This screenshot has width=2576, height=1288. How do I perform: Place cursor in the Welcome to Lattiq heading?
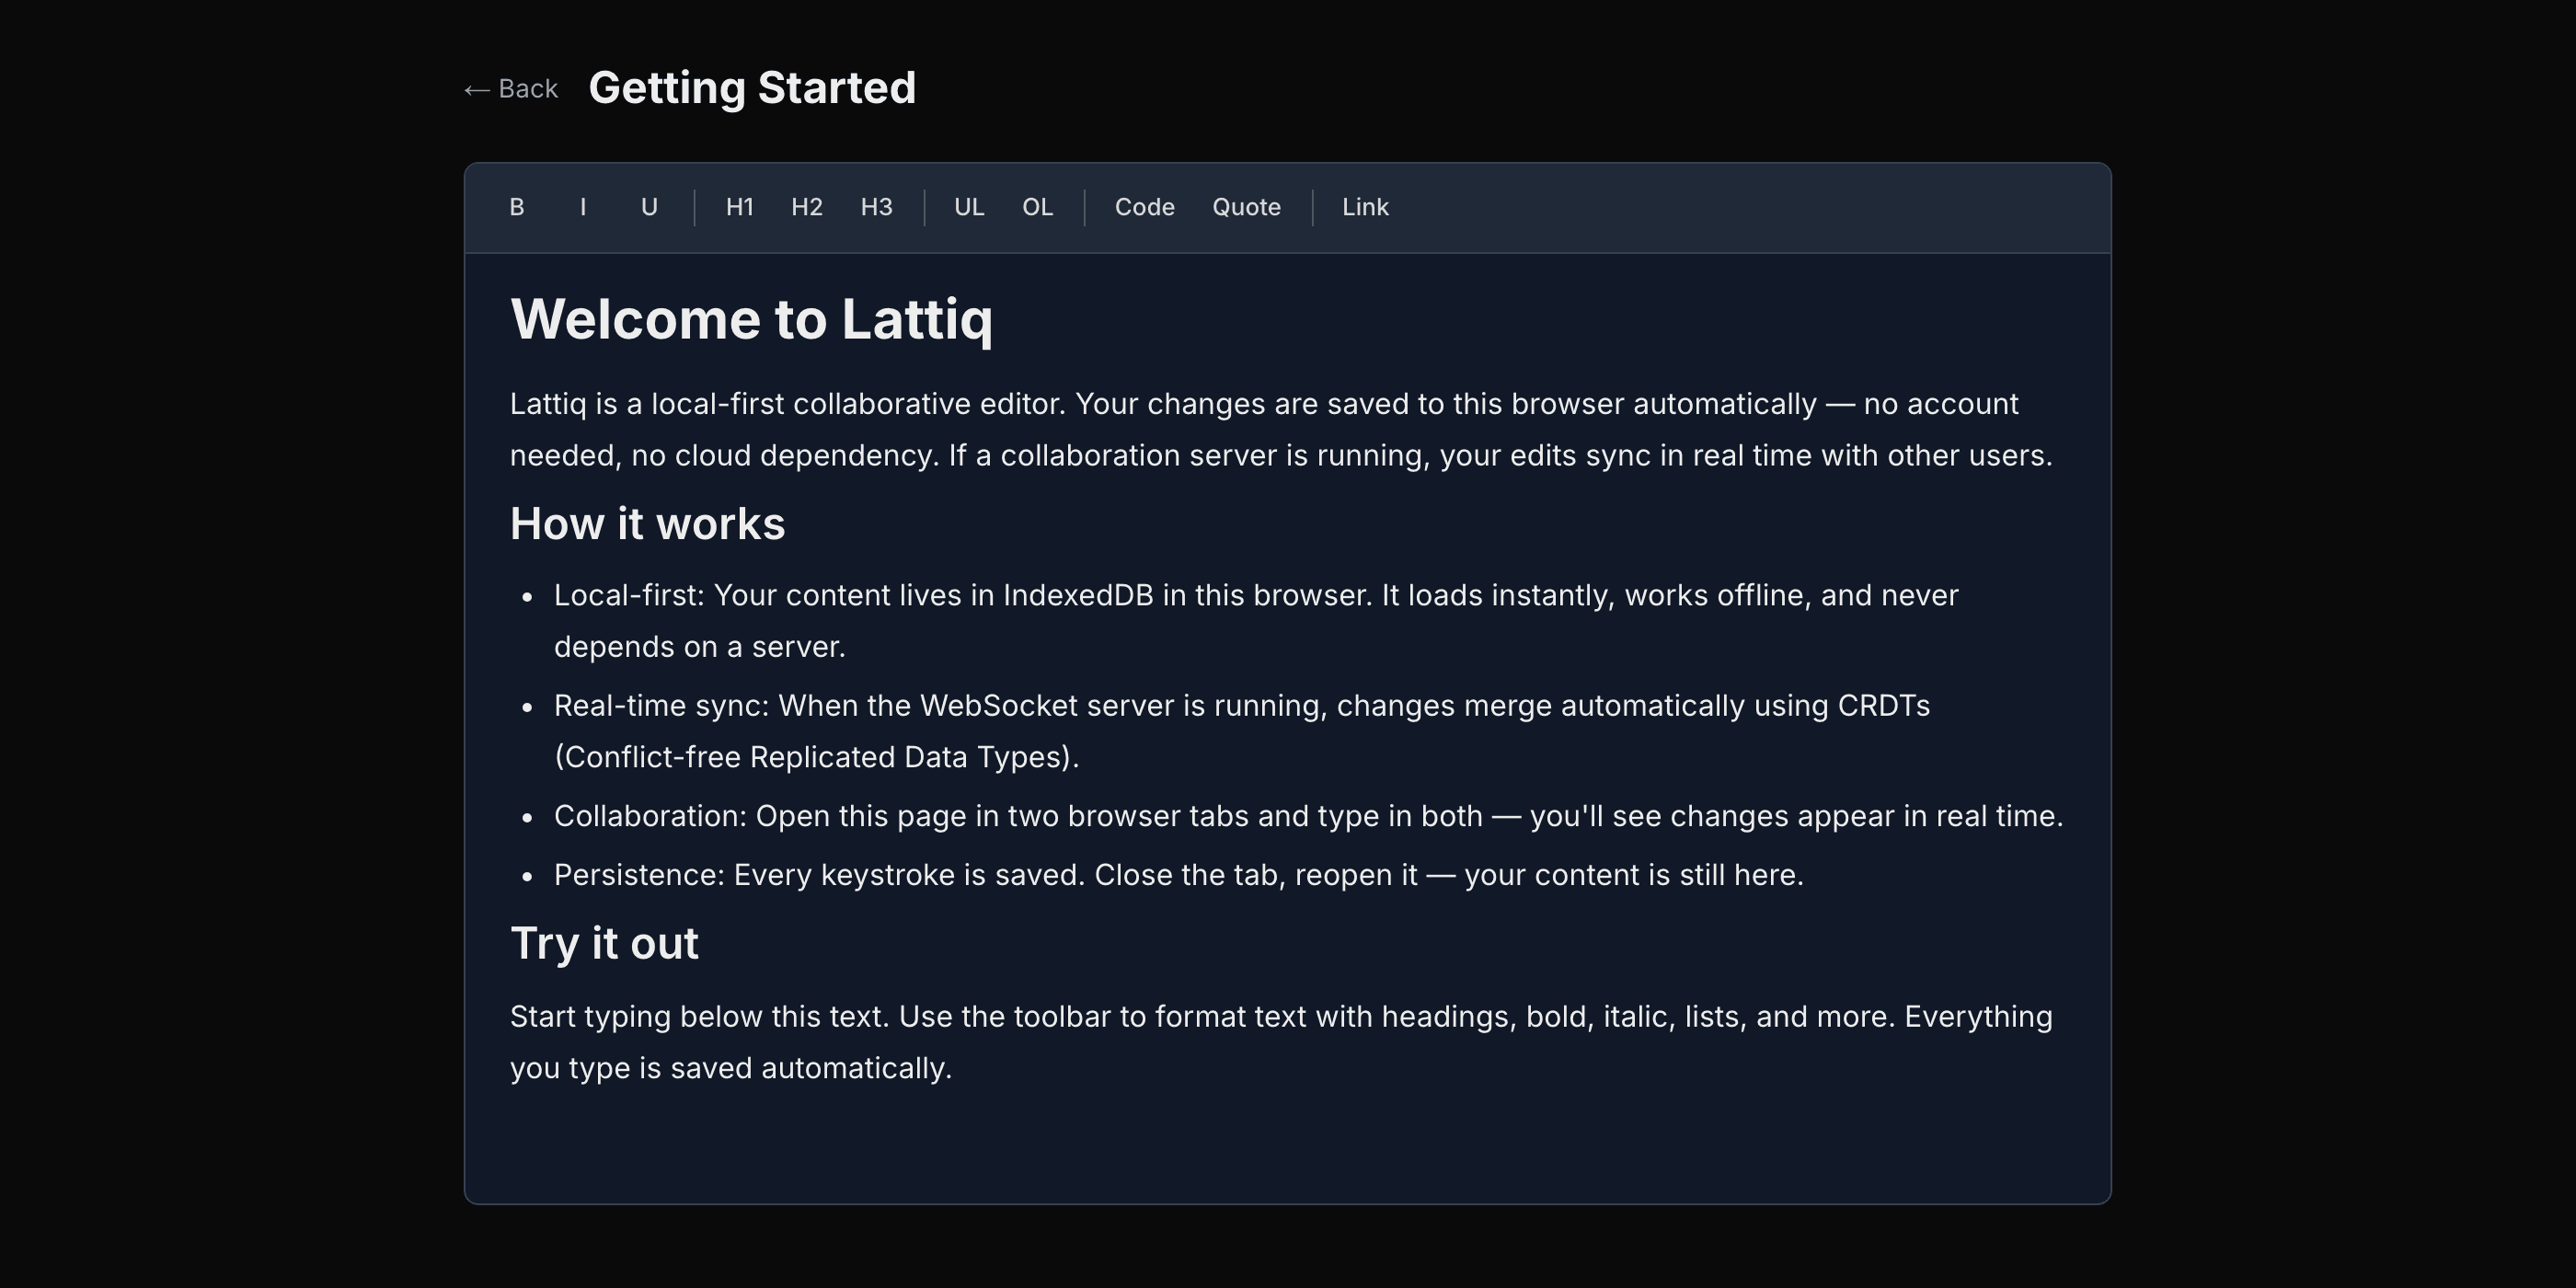tap(752, 320)
